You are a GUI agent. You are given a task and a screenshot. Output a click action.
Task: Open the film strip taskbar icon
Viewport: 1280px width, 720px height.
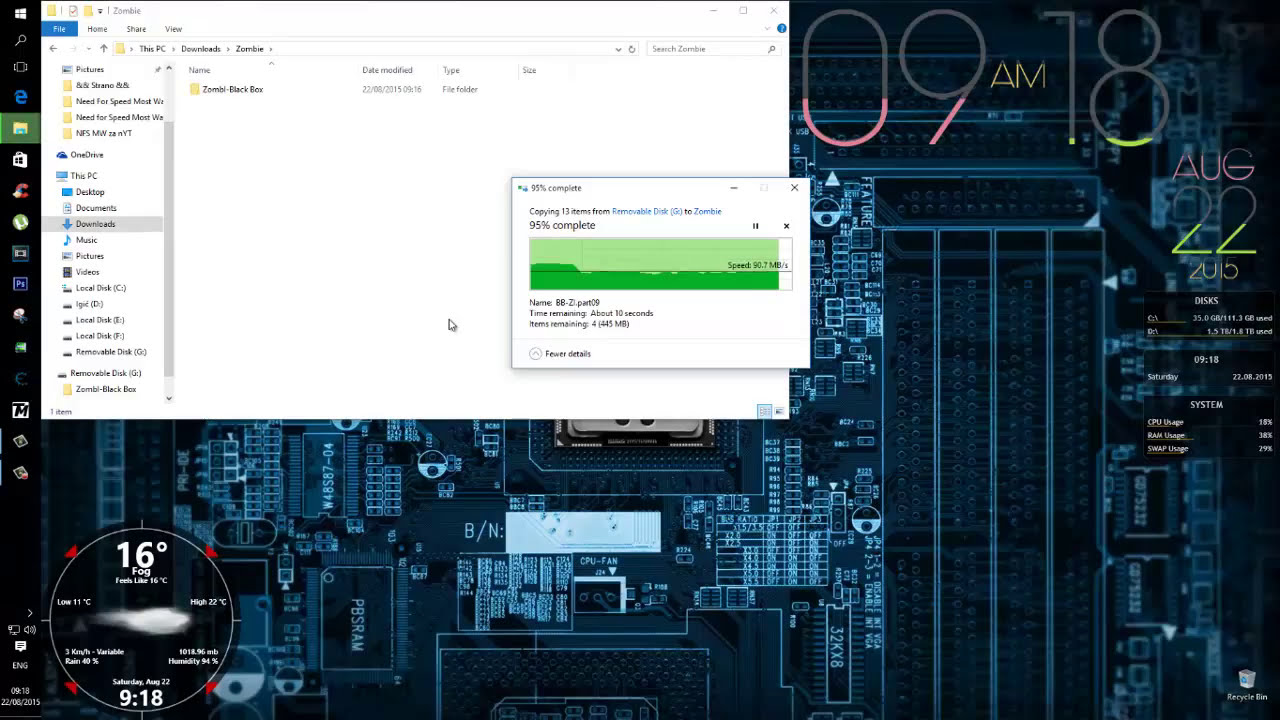click(20, 253)
